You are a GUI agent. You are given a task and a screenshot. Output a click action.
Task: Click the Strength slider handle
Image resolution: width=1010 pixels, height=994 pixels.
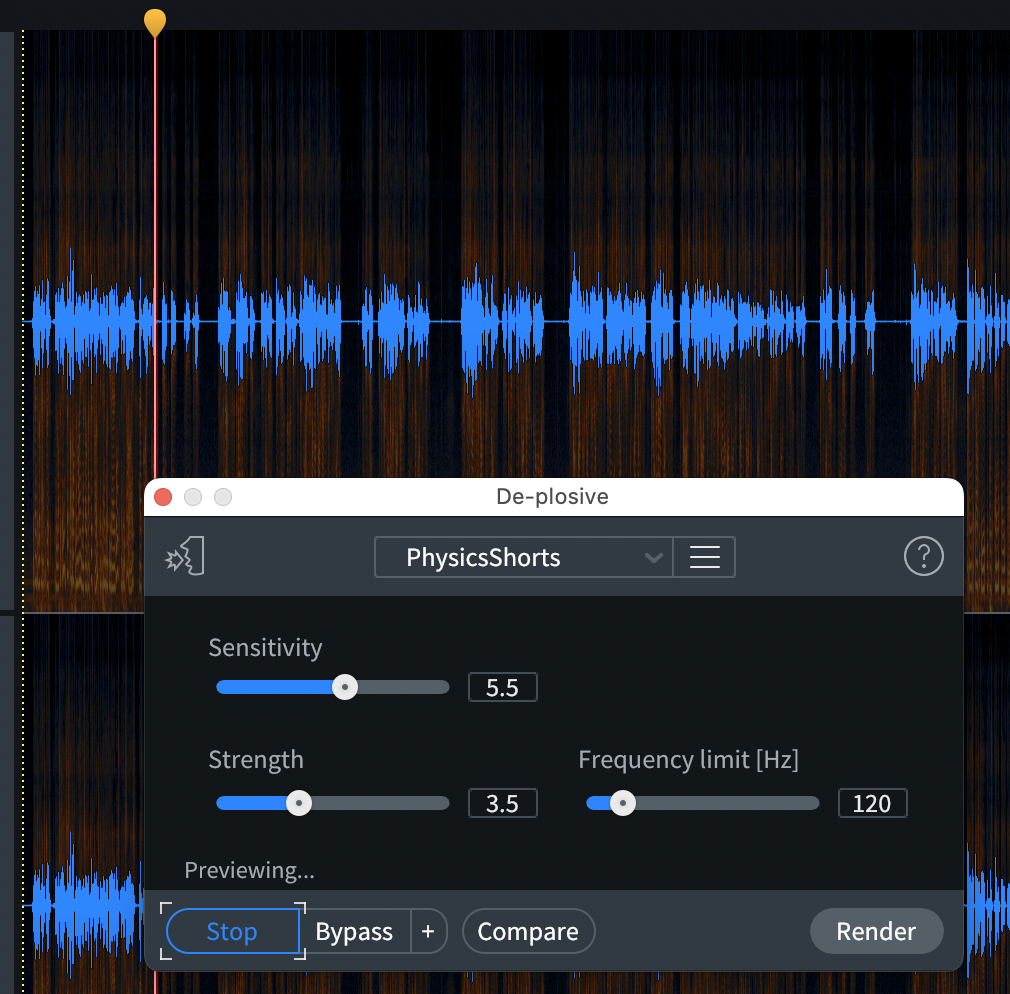coord(299,803)
